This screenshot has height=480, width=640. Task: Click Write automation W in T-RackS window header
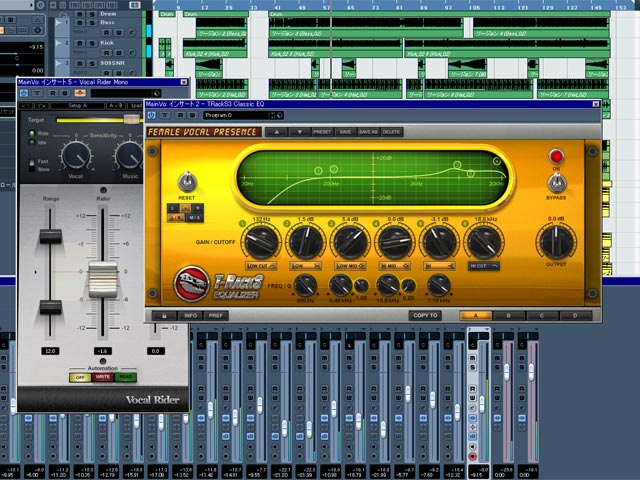pos(192,116)
